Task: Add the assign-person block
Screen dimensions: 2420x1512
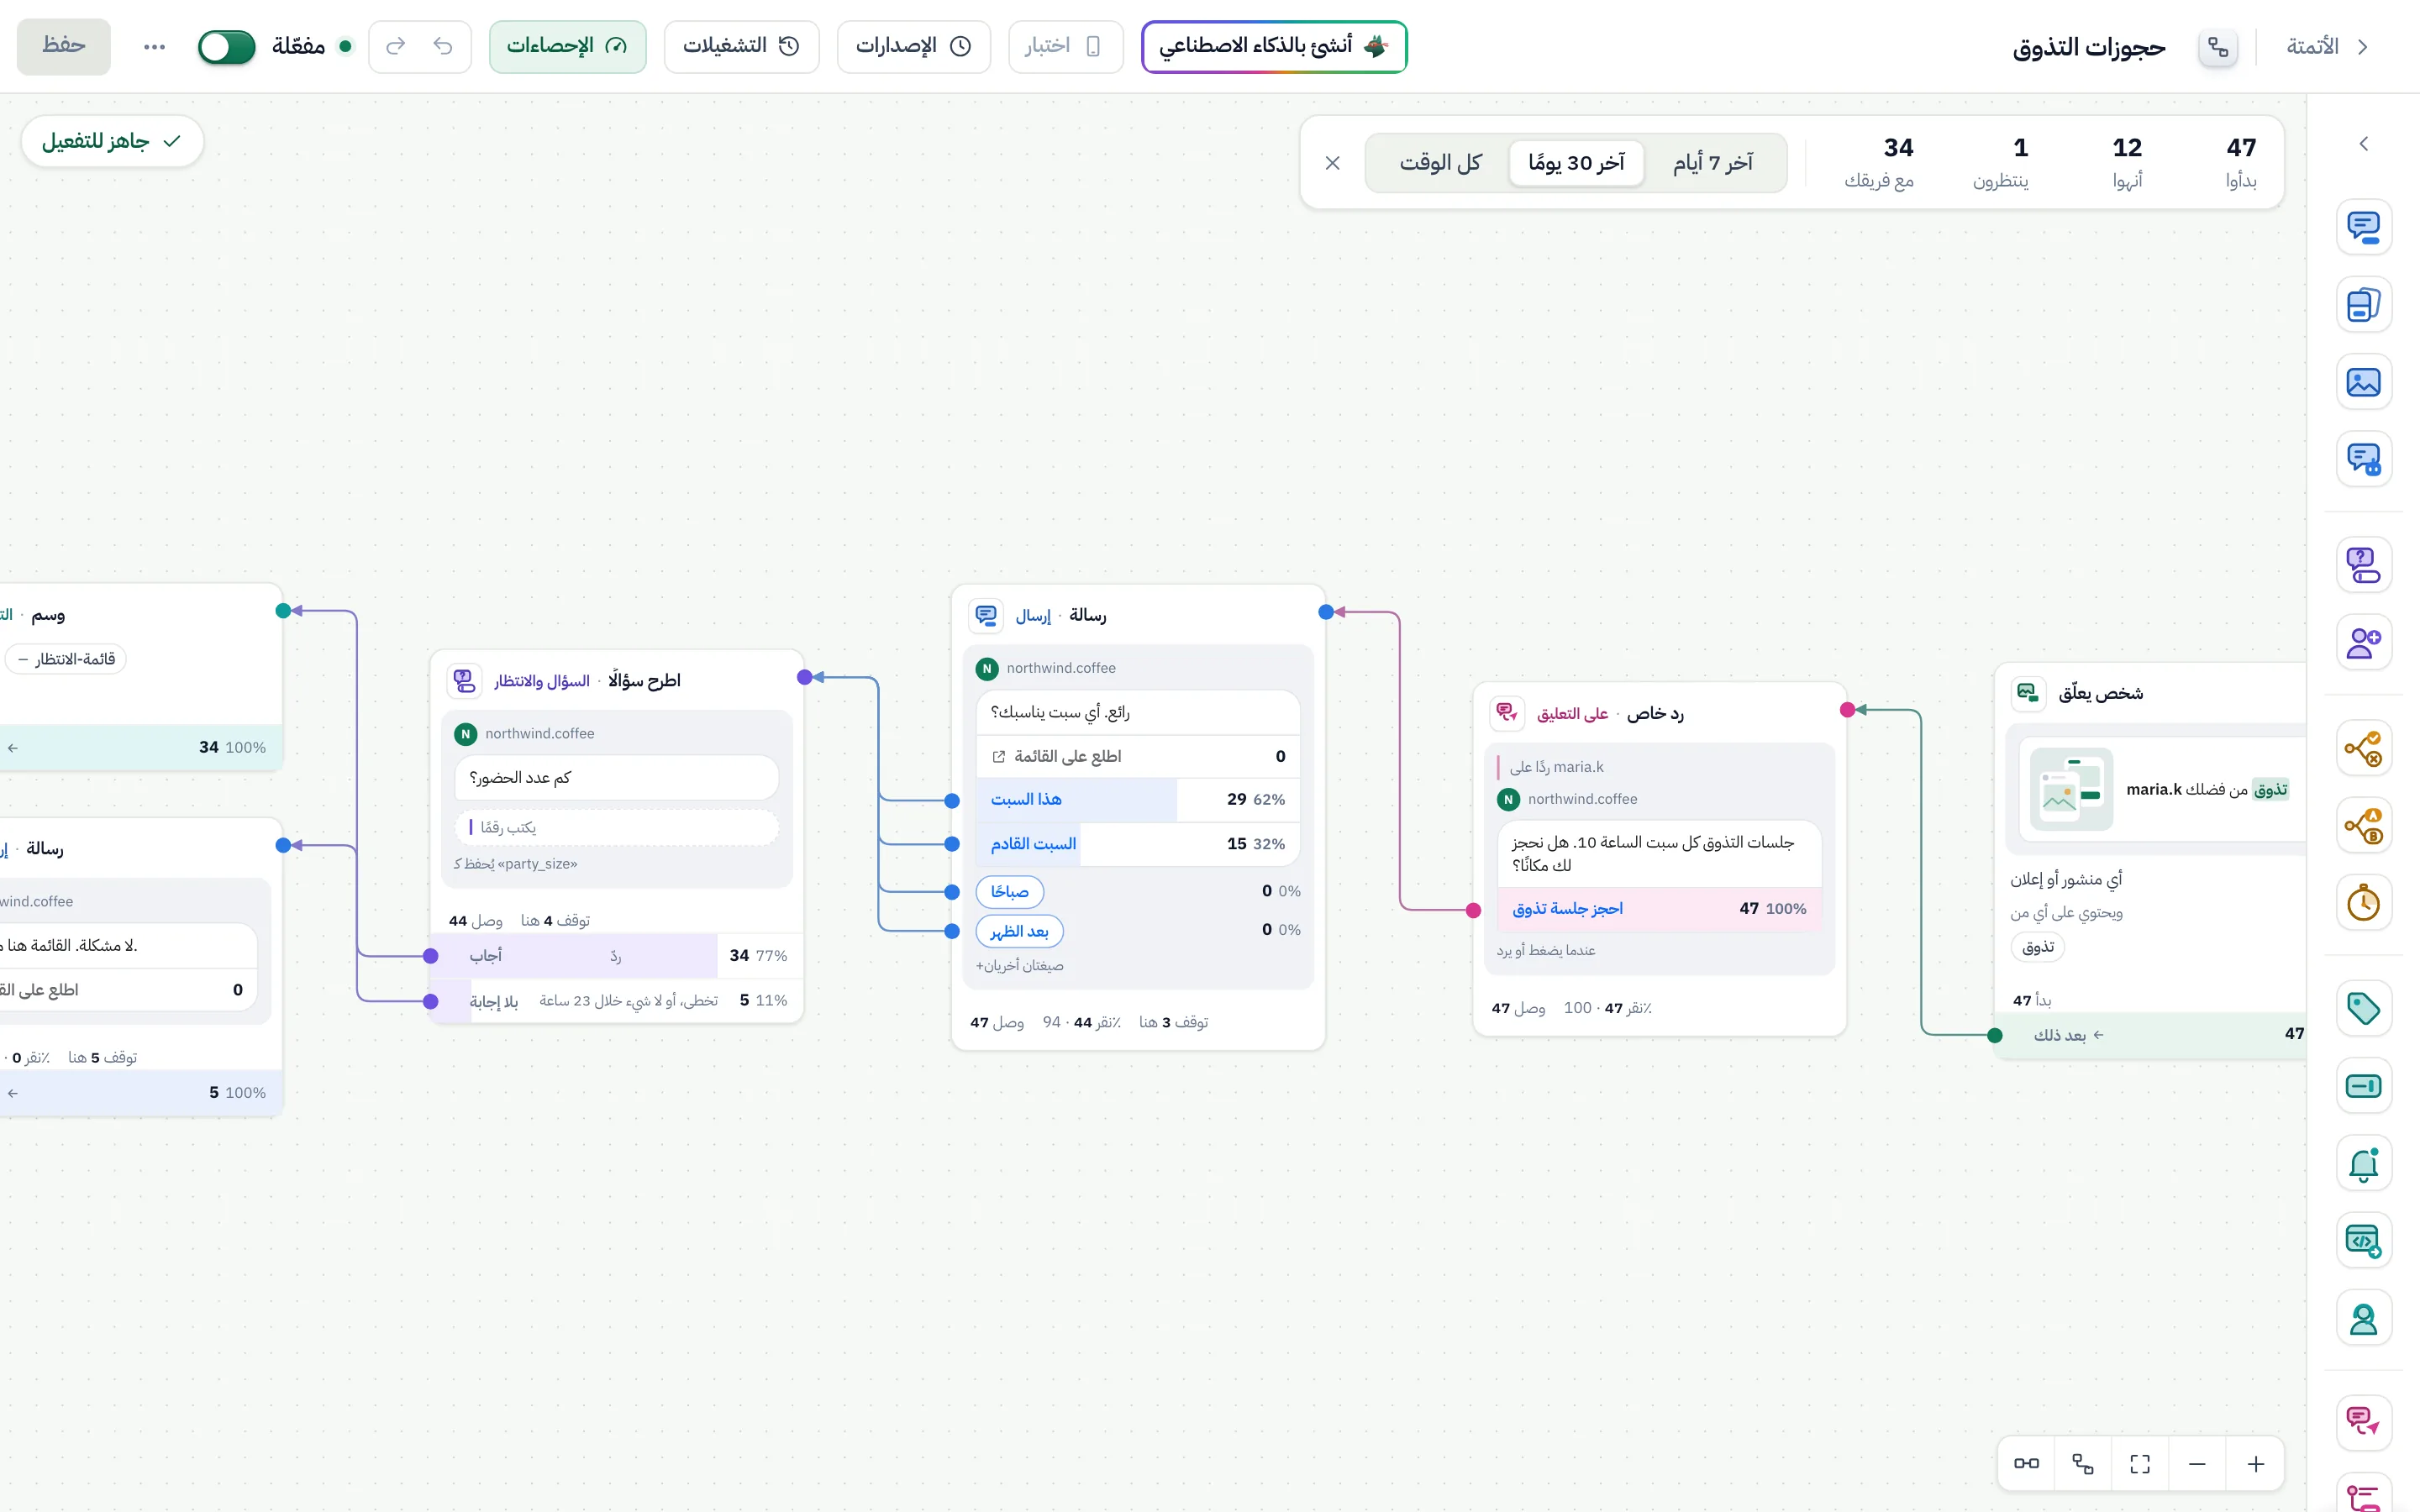Action: 2363,642
